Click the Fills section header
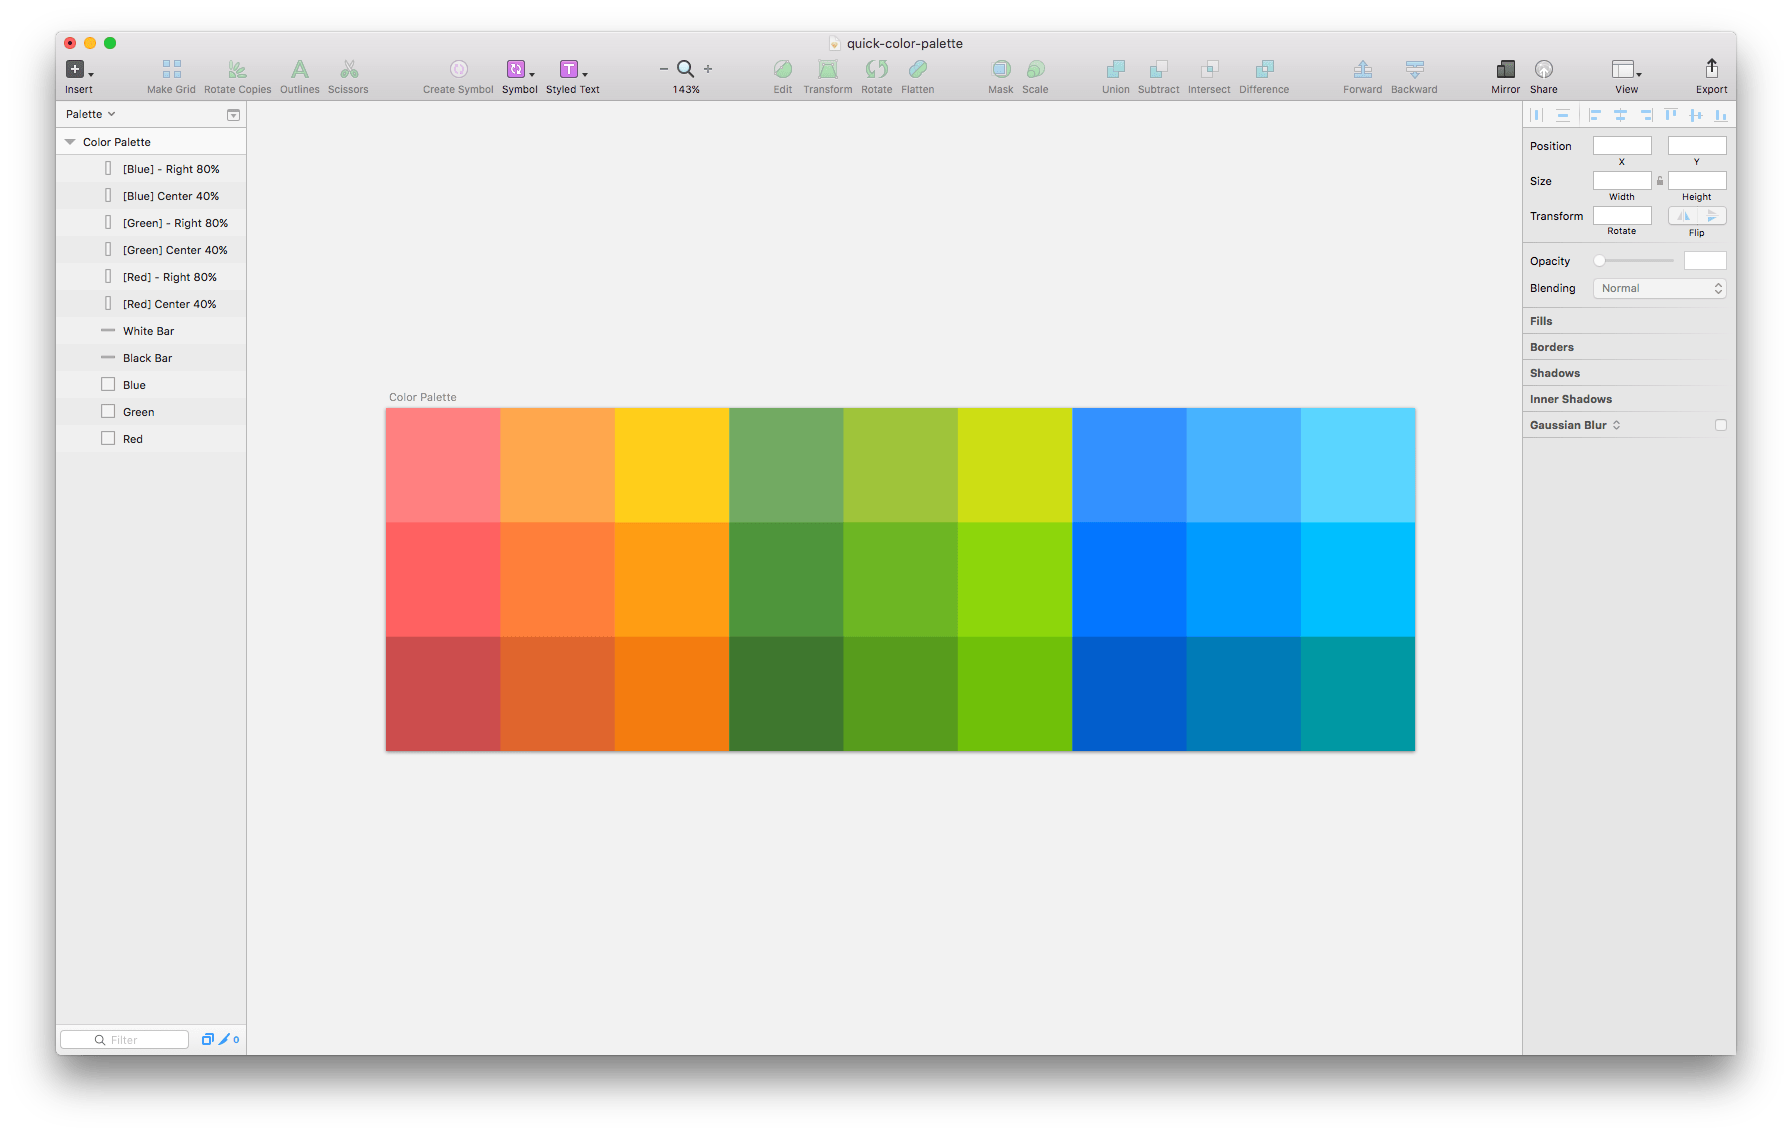 (x=1541, y=321)
